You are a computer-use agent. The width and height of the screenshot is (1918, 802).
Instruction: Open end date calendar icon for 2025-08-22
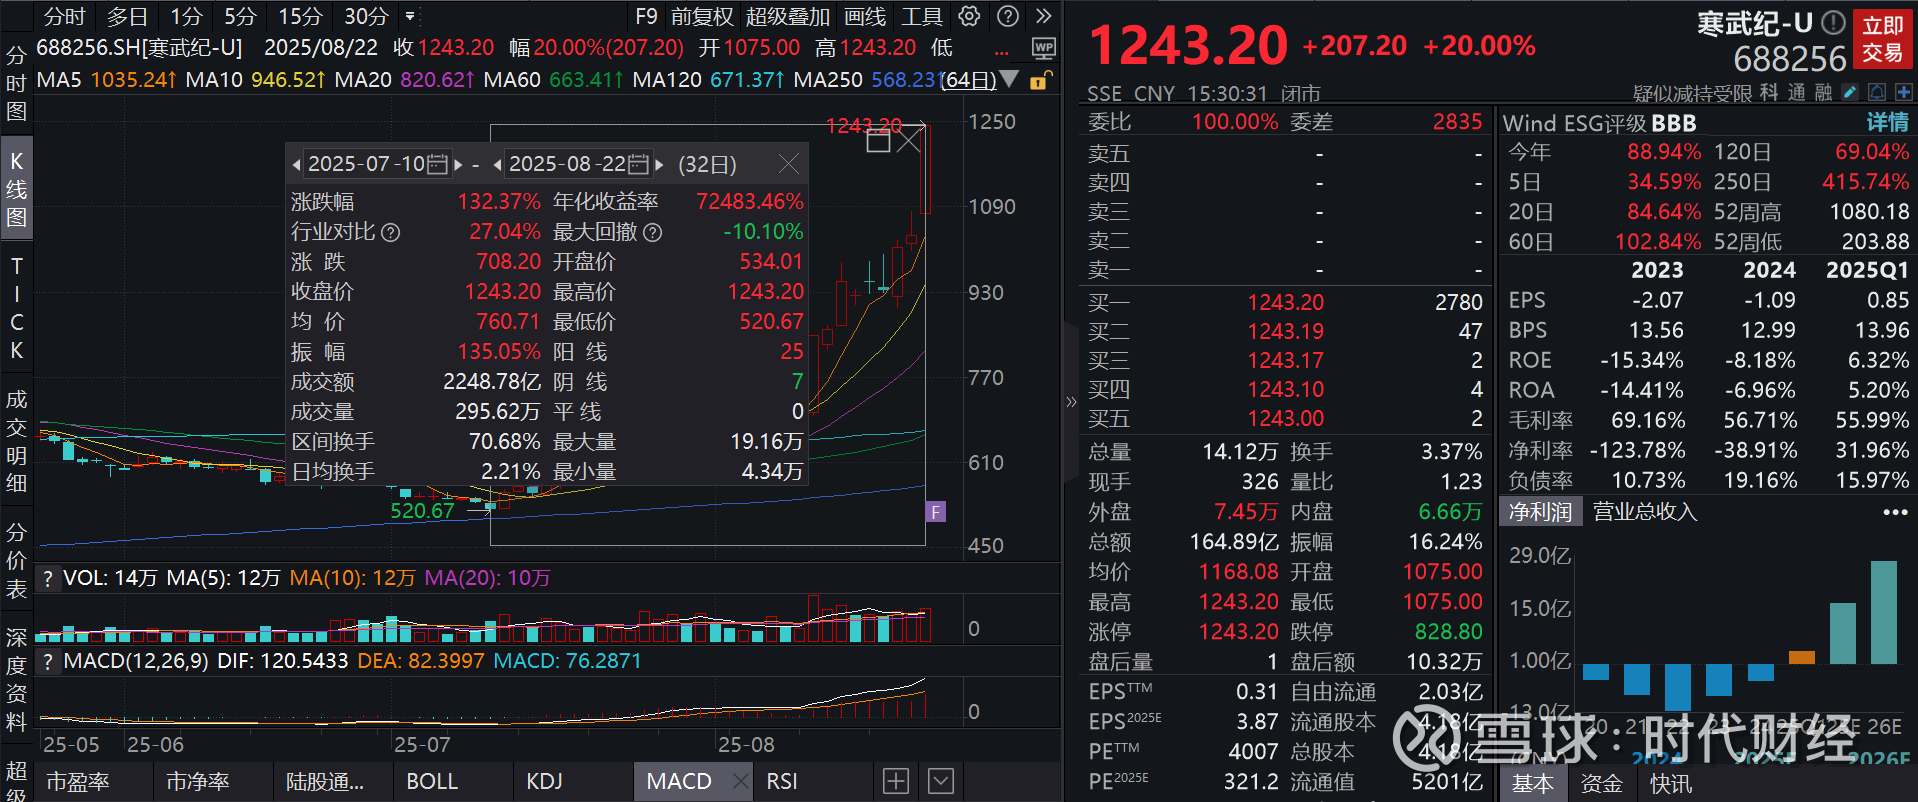(x=638, y=164)
